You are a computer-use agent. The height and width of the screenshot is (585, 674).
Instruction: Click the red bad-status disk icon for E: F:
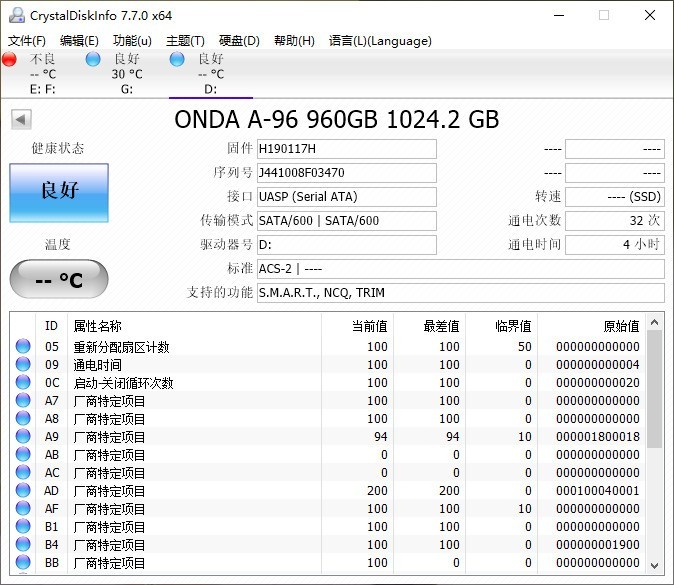(x=9, y=59)
